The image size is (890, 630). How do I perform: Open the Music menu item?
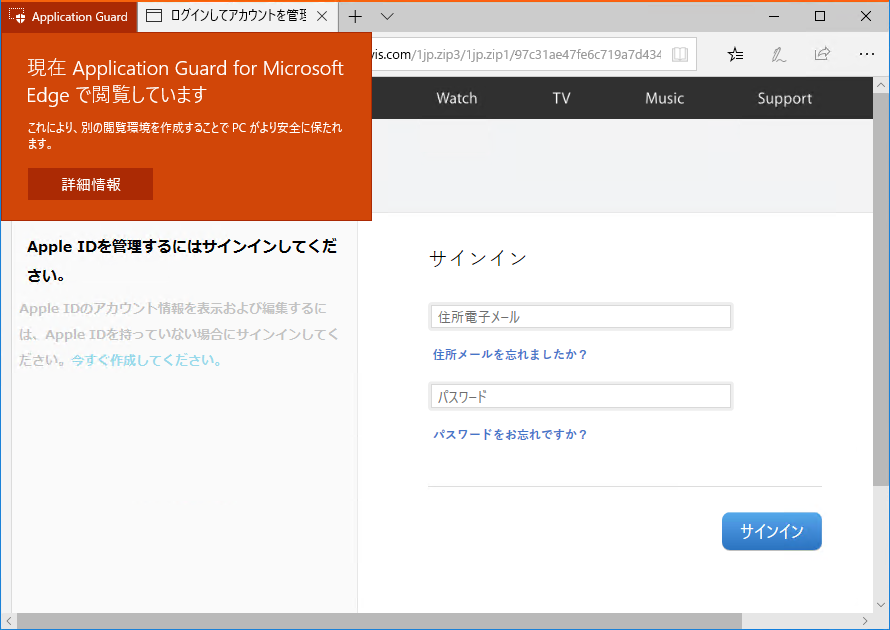[x=664, y=98]
